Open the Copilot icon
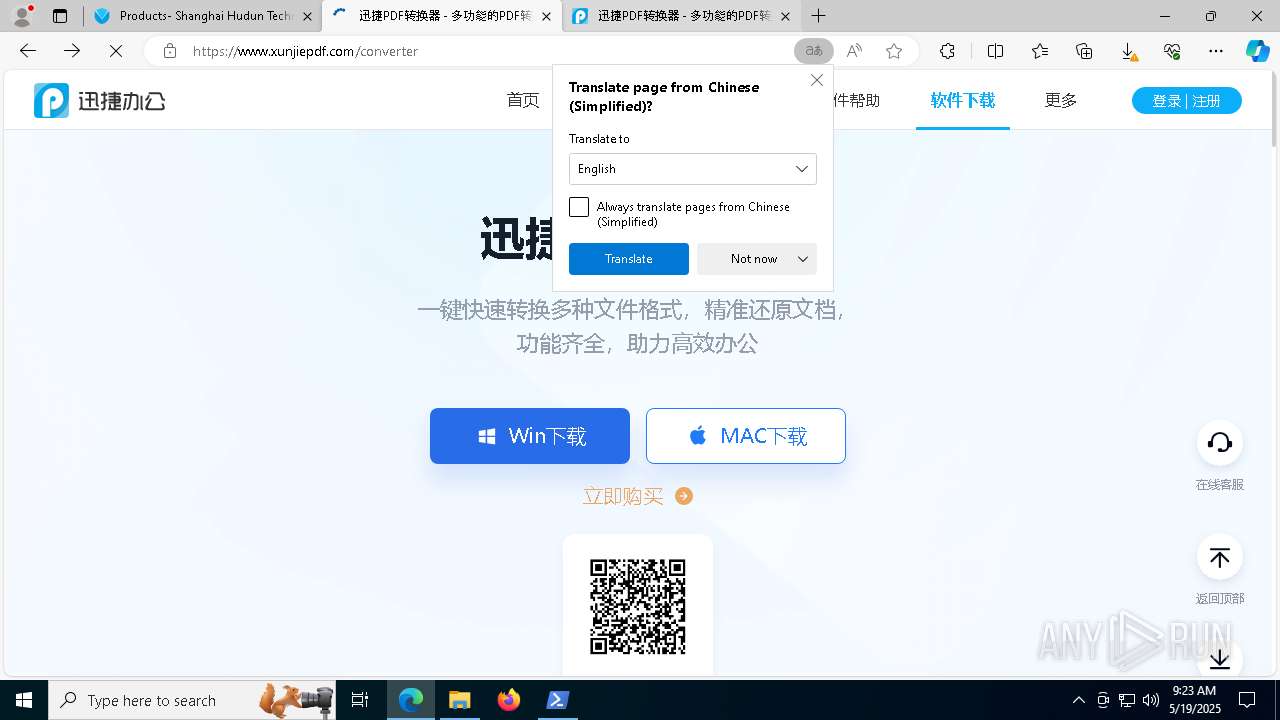This screenshot has height=720, width=1280. tap(1257, 51)
